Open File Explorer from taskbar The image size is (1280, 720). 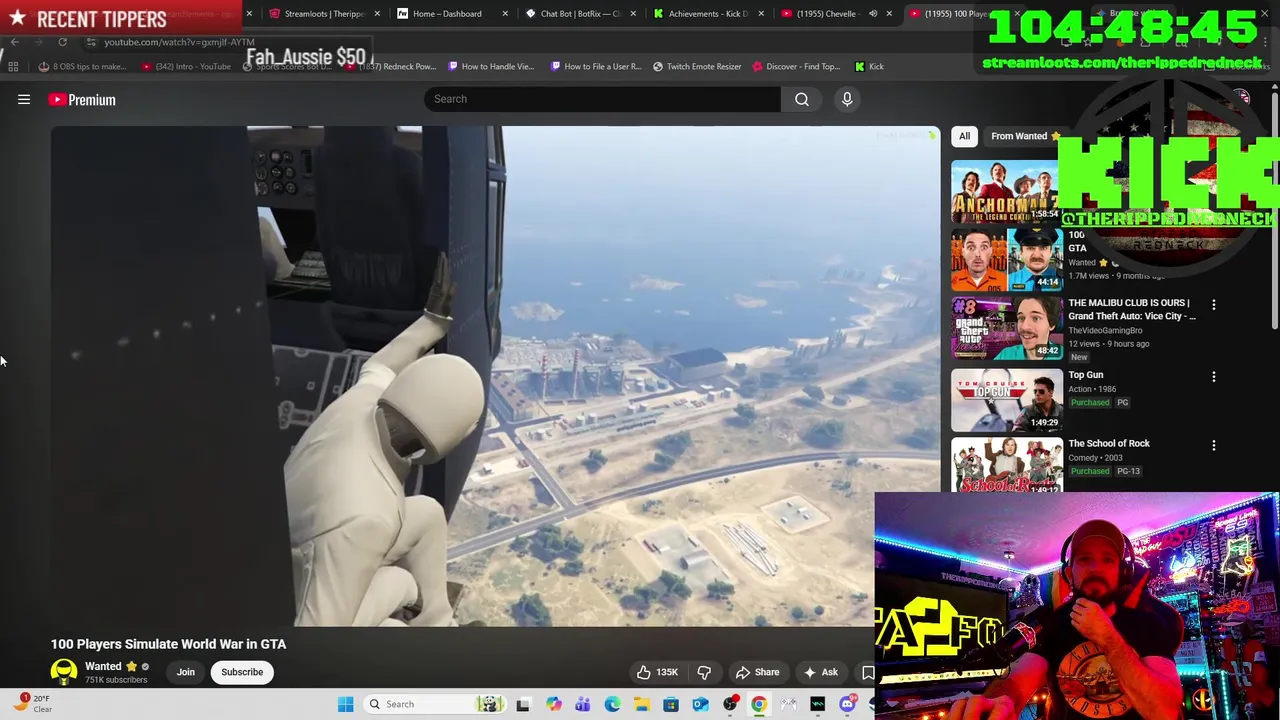coord(641,704)
